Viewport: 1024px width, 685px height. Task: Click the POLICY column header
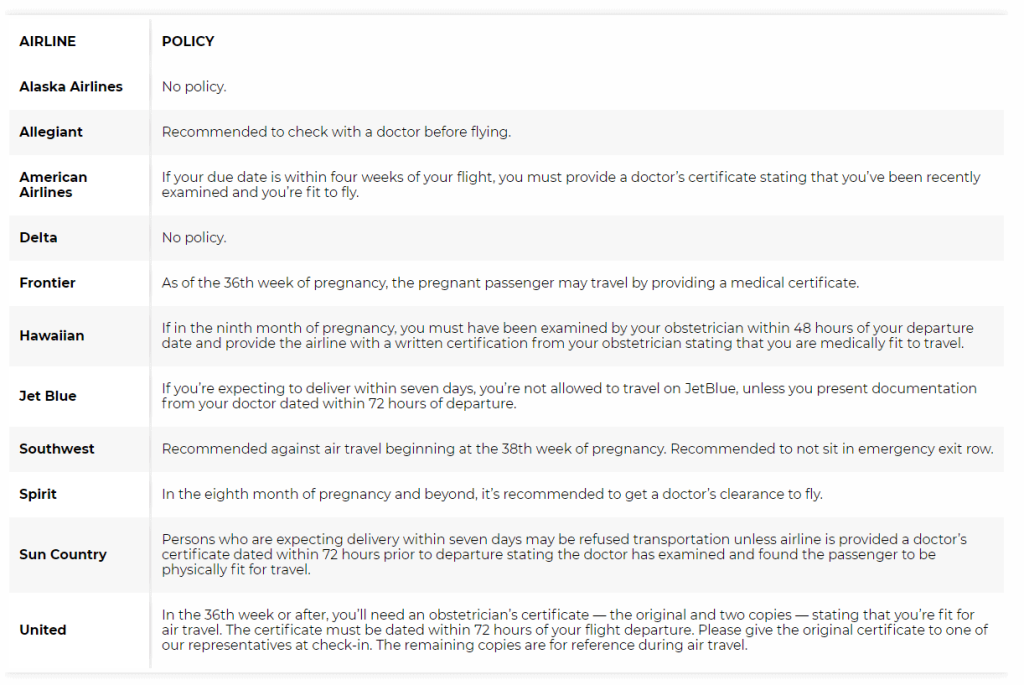[188, 42]
